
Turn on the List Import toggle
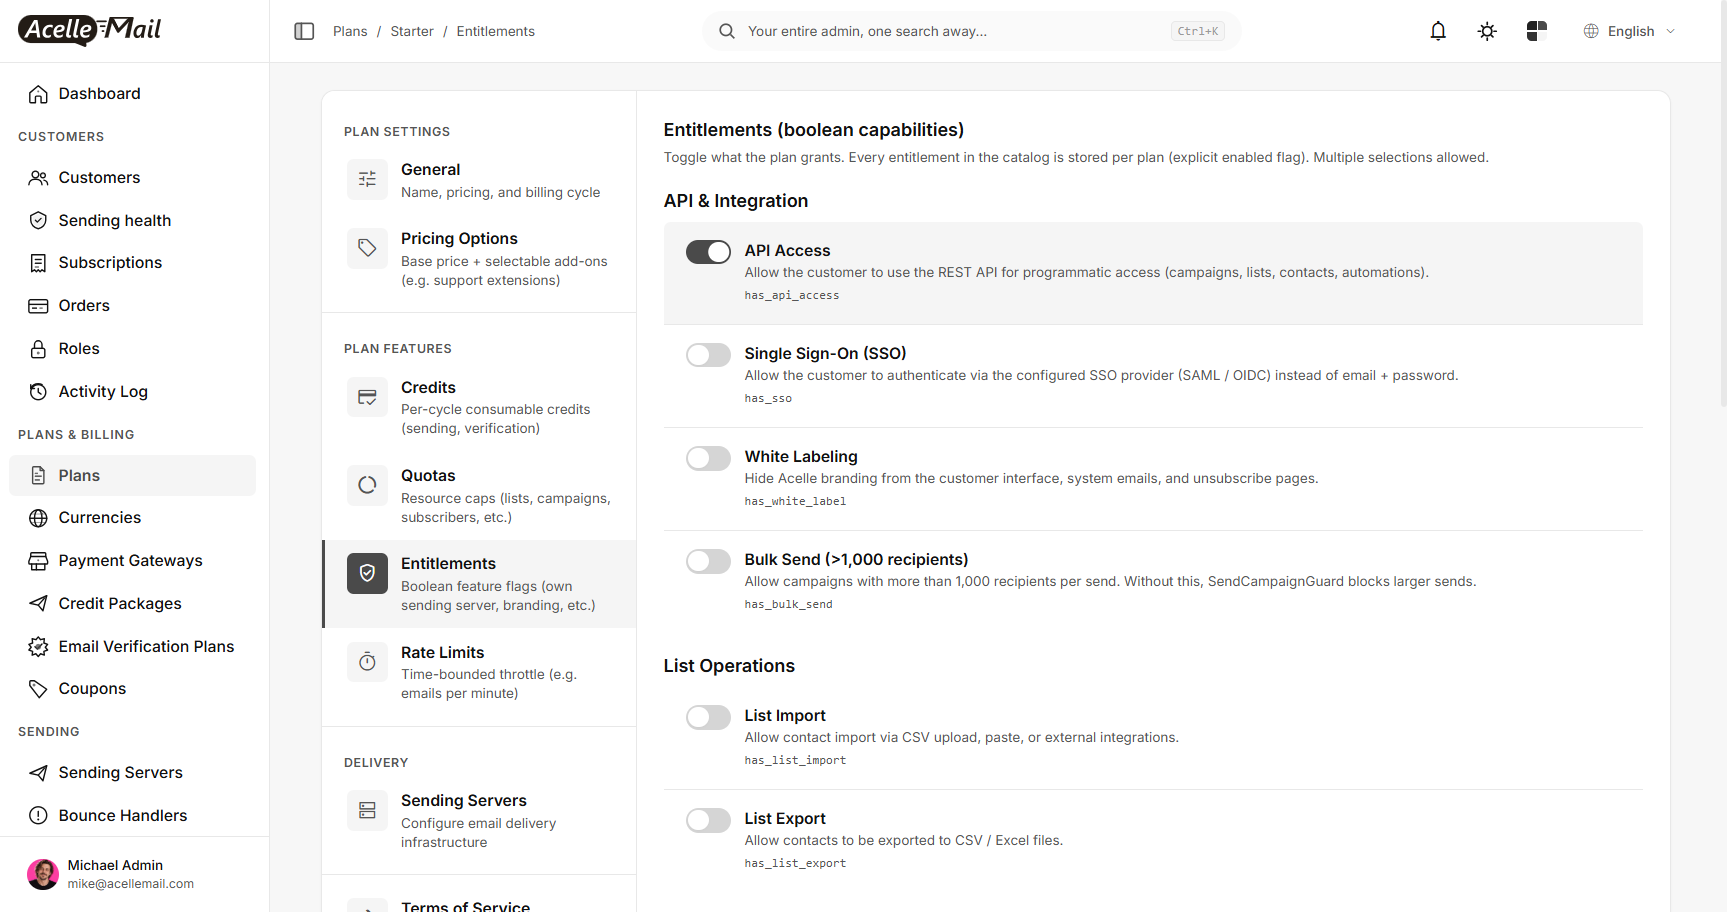pos(708,717)
